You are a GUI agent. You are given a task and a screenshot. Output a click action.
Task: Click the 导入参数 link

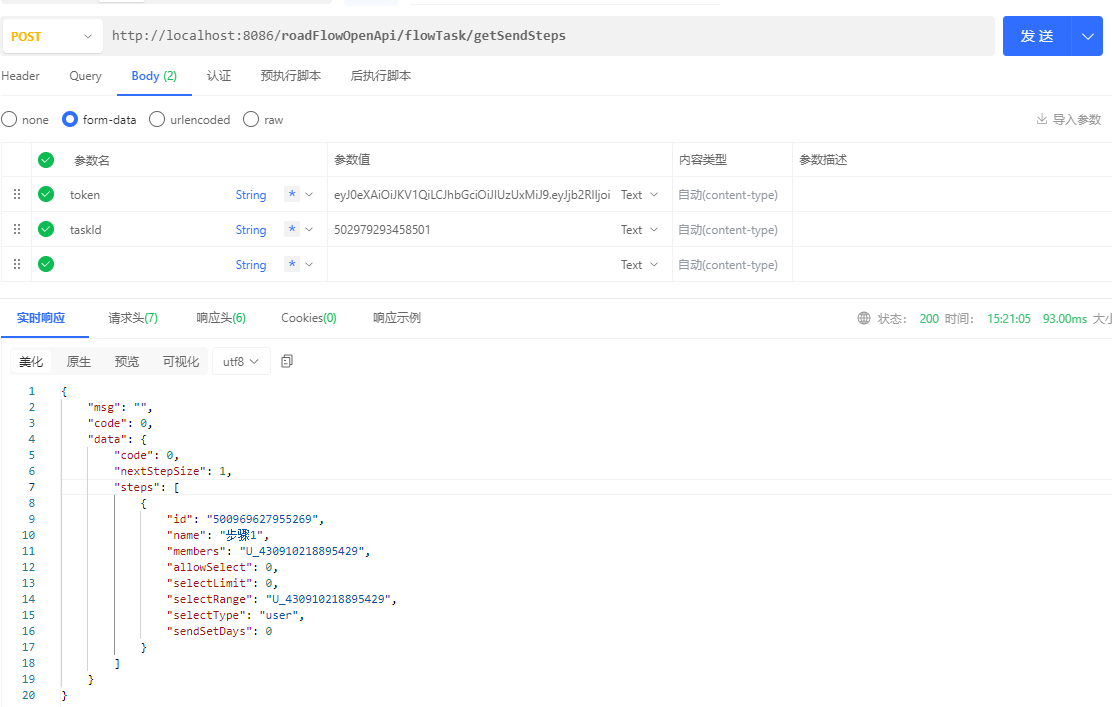pos(1077,119)
